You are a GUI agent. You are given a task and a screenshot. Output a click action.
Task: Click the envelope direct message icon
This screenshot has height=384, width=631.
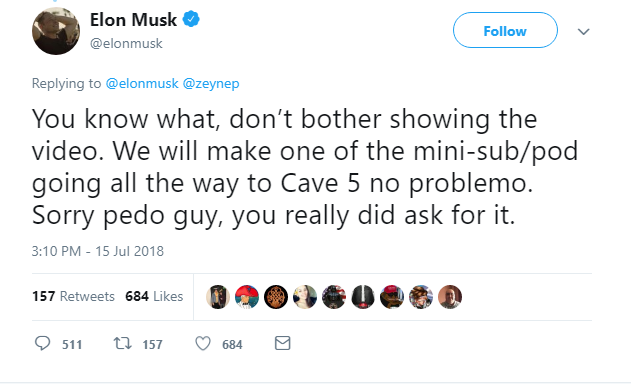coord(283,343)
